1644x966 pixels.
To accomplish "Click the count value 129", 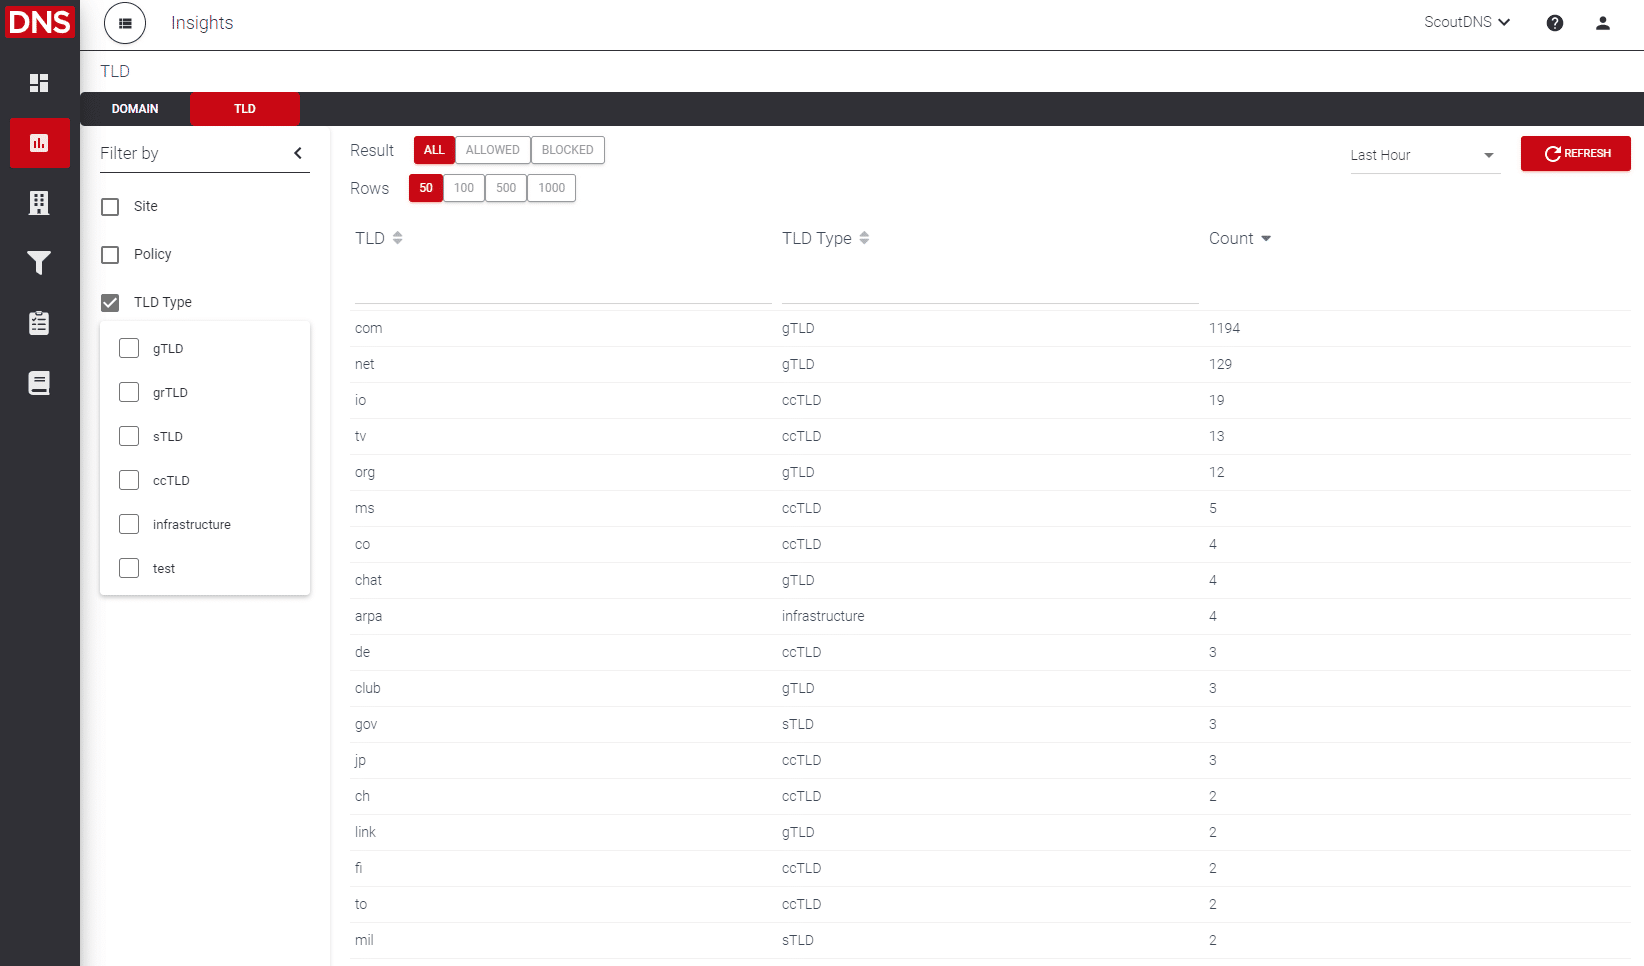I will point(1220,365).
